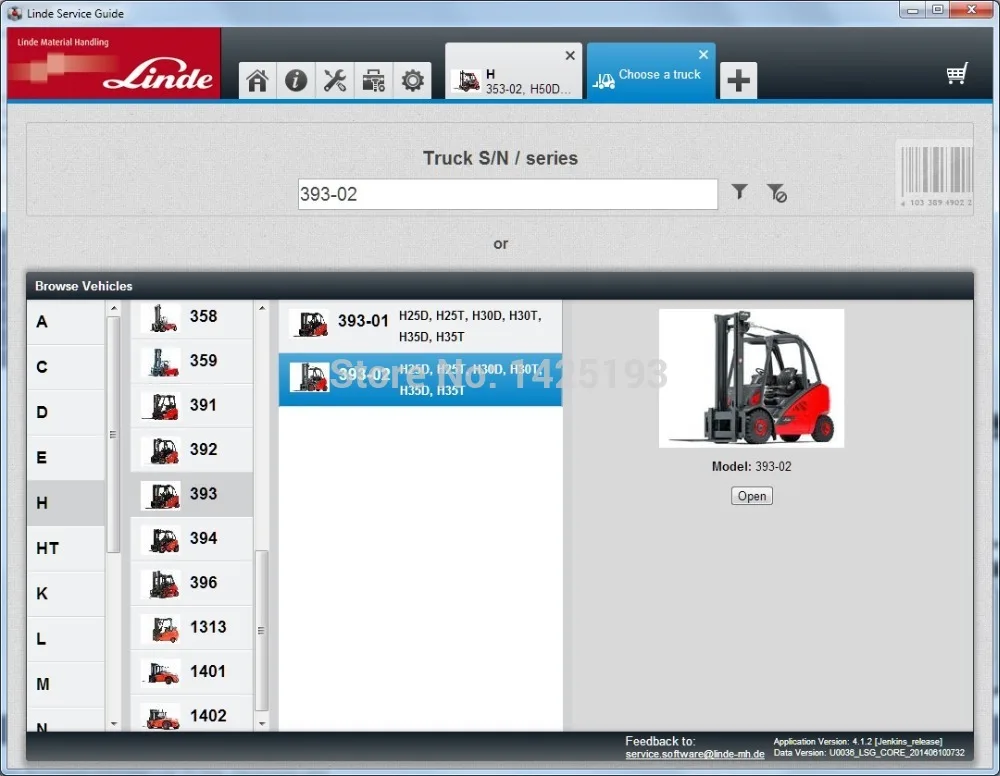Select vehicle category K
The height and width of the screenshot is (776, 1000).
point(66,594)
